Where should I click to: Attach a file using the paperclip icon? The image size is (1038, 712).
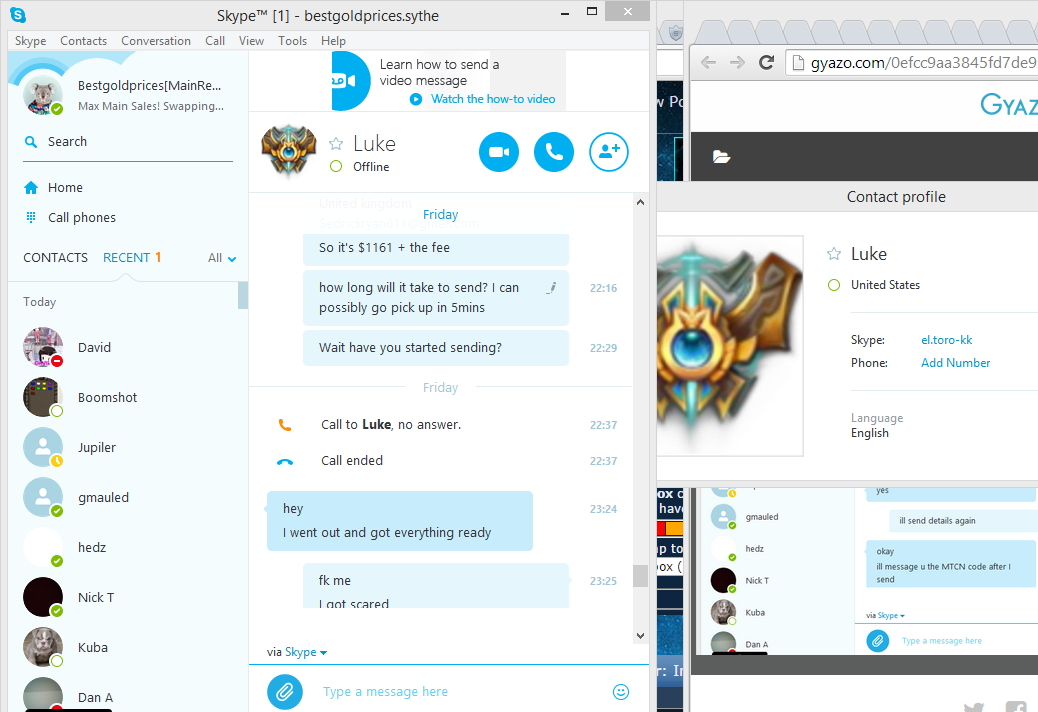point(285,691)
